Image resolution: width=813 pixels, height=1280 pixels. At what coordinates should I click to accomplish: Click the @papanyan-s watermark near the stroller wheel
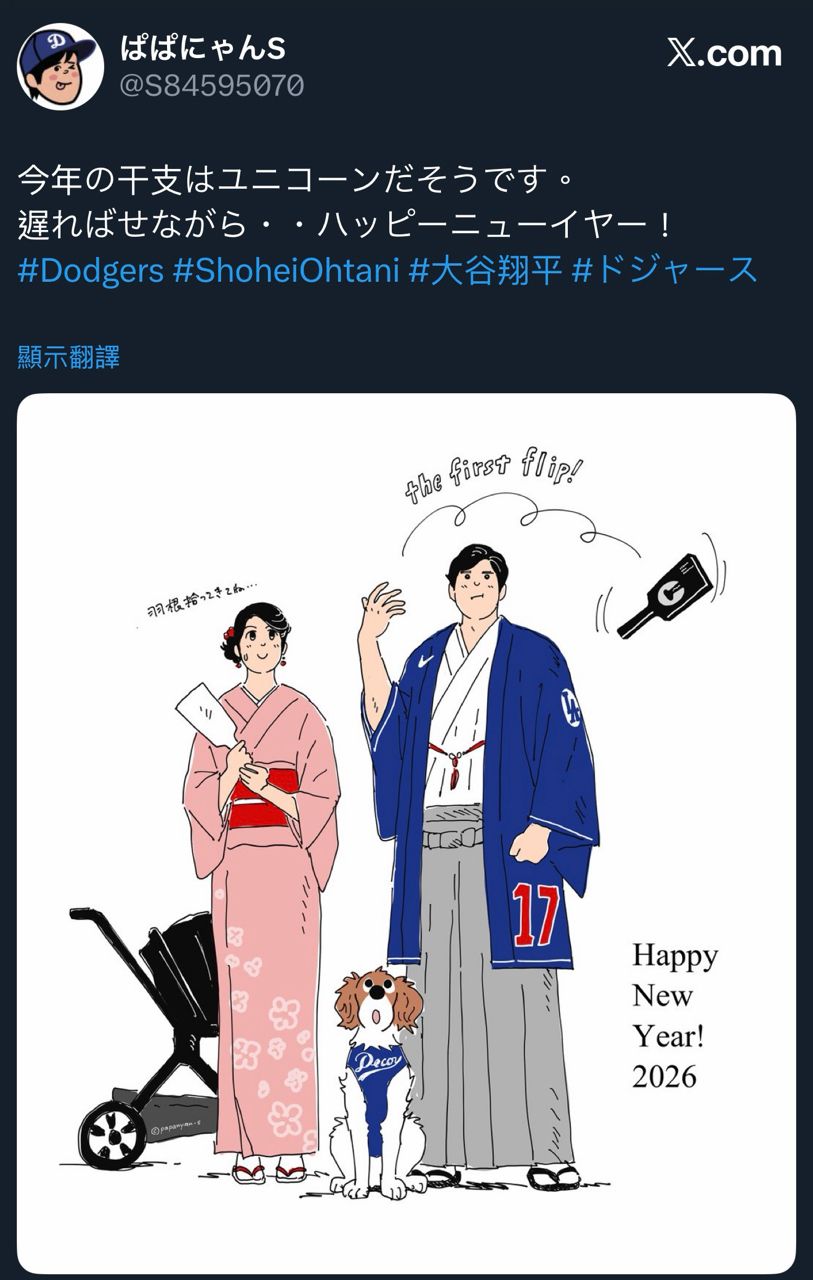coord(178,1127)
